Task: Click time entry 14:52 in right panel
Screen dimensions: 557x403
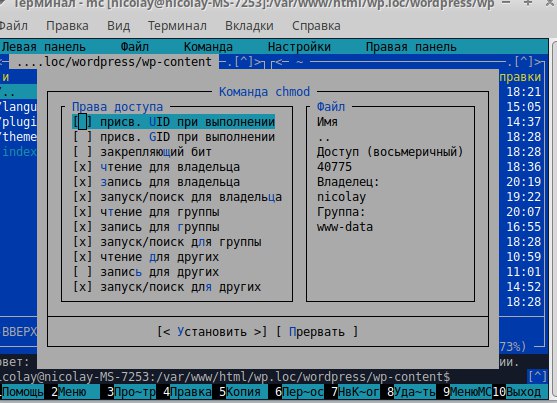Action: 523,286
